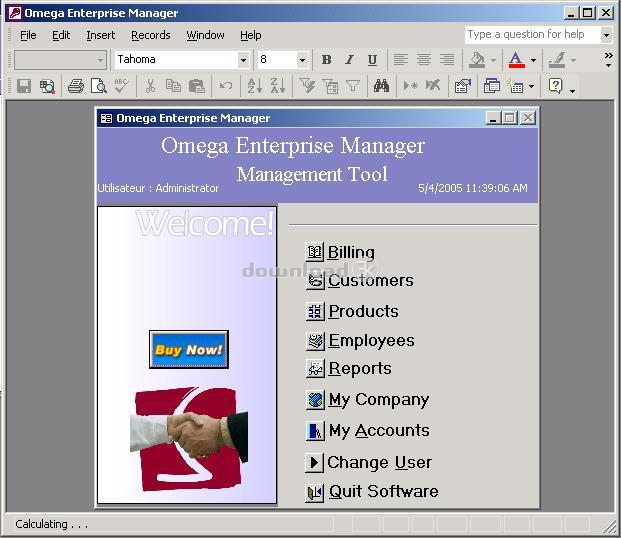Image resolution: width=621 pixels, height=538 pixels.
Task: Click the Buy Now! button
Action: click(x=189, y=349)
